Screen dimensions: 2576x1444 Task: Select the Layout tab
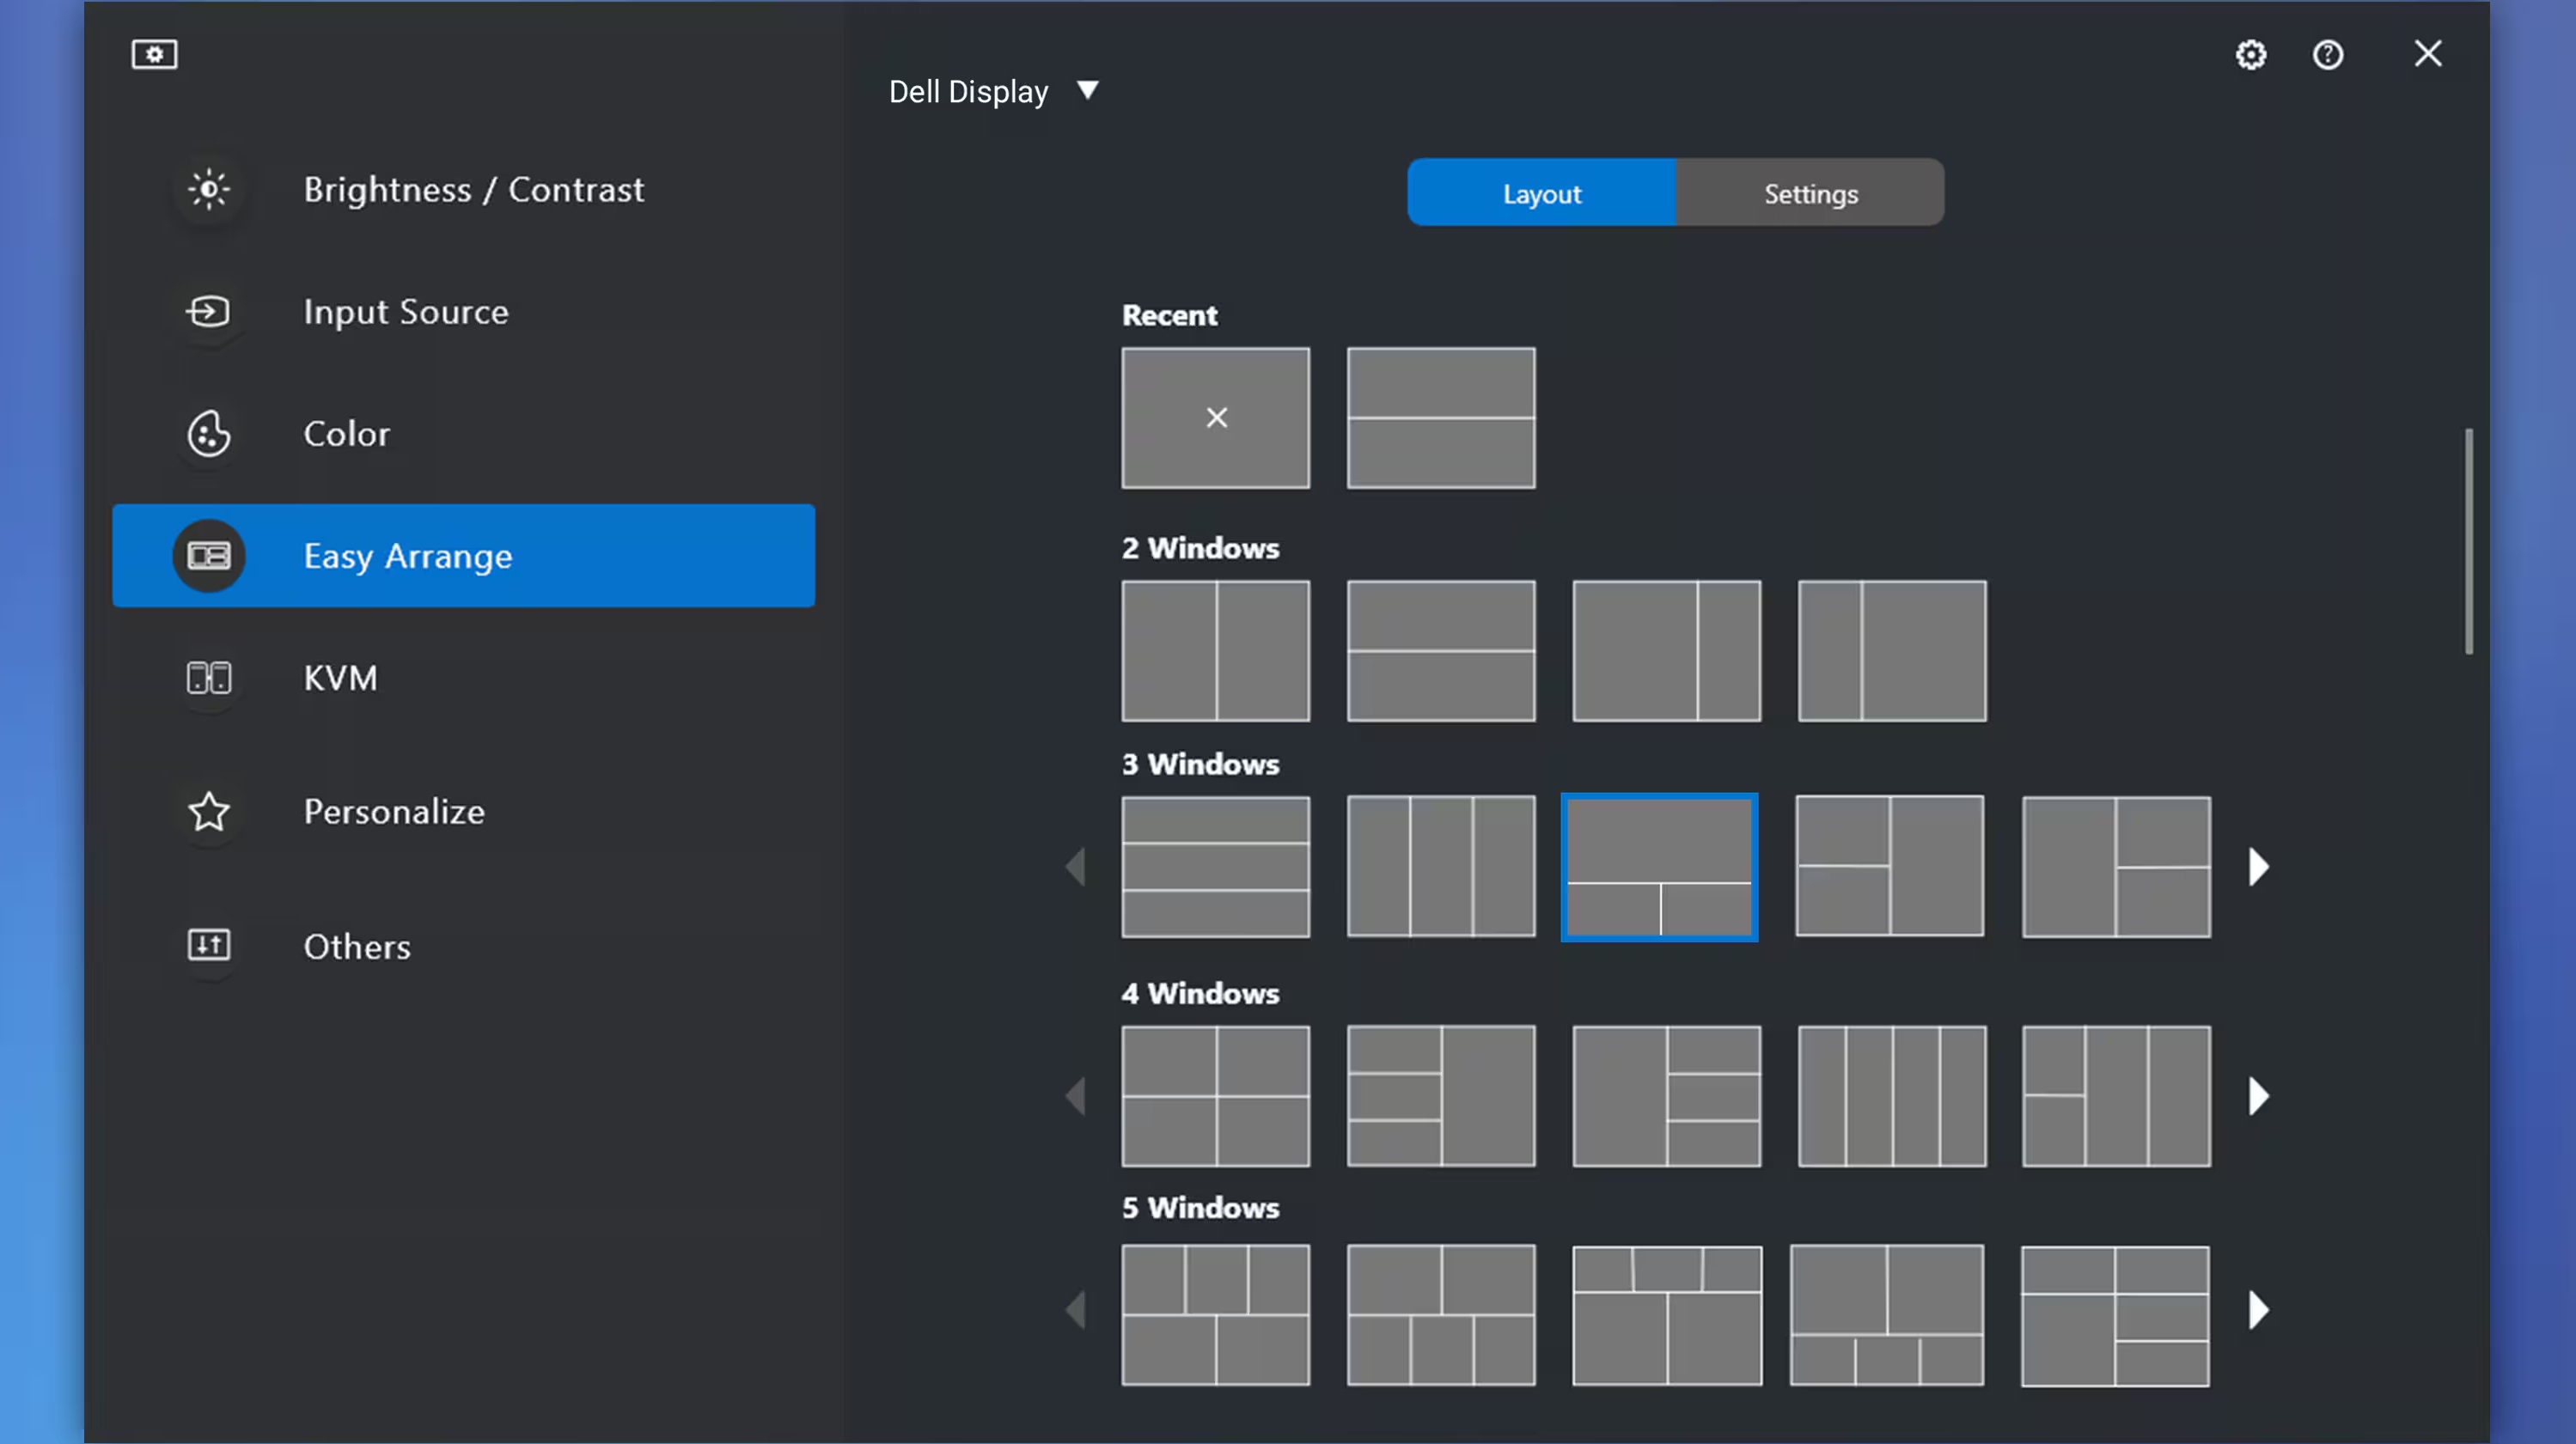click(1541, 193)
